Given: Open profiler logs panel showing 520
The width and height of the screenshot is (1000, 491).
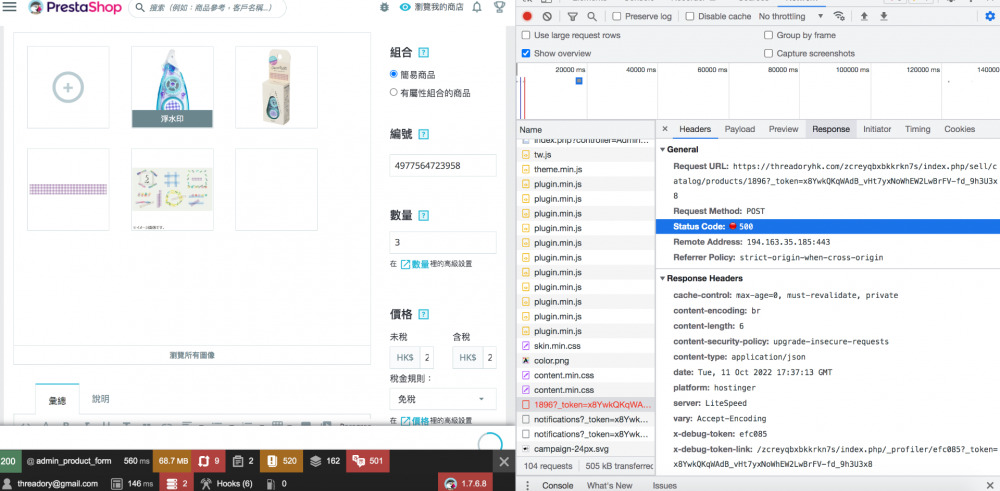Looking at the screenshot, I should click(283, 461).
